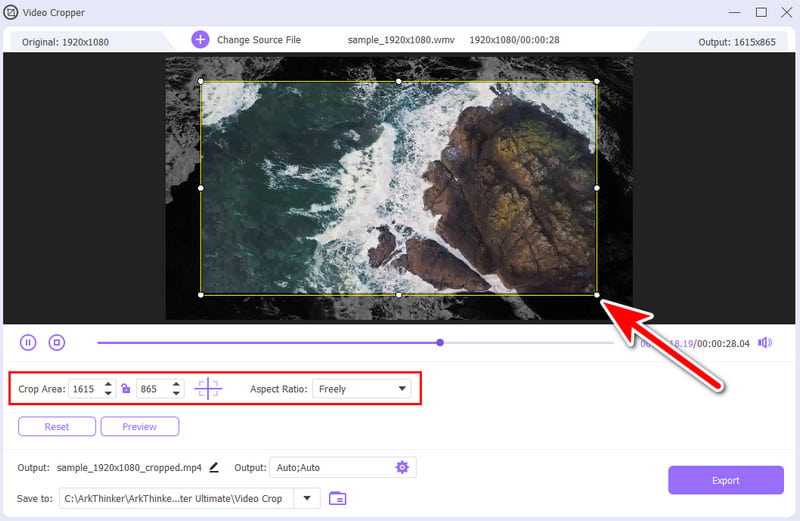Decrease crop width with down arrow
The height and width of the screenshot is (521, 800).
tap(108, 393)
